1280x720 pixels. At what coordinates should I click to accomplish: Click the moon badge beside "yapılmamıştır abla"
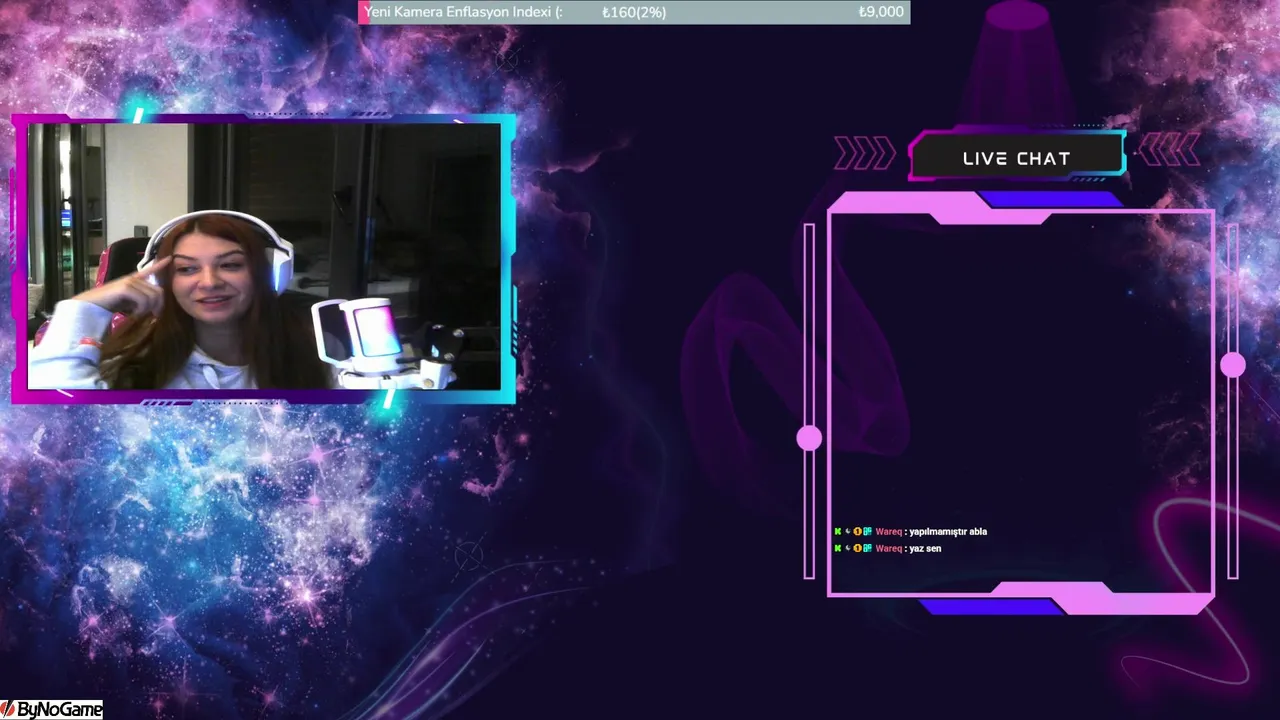[x=848, y=531]
